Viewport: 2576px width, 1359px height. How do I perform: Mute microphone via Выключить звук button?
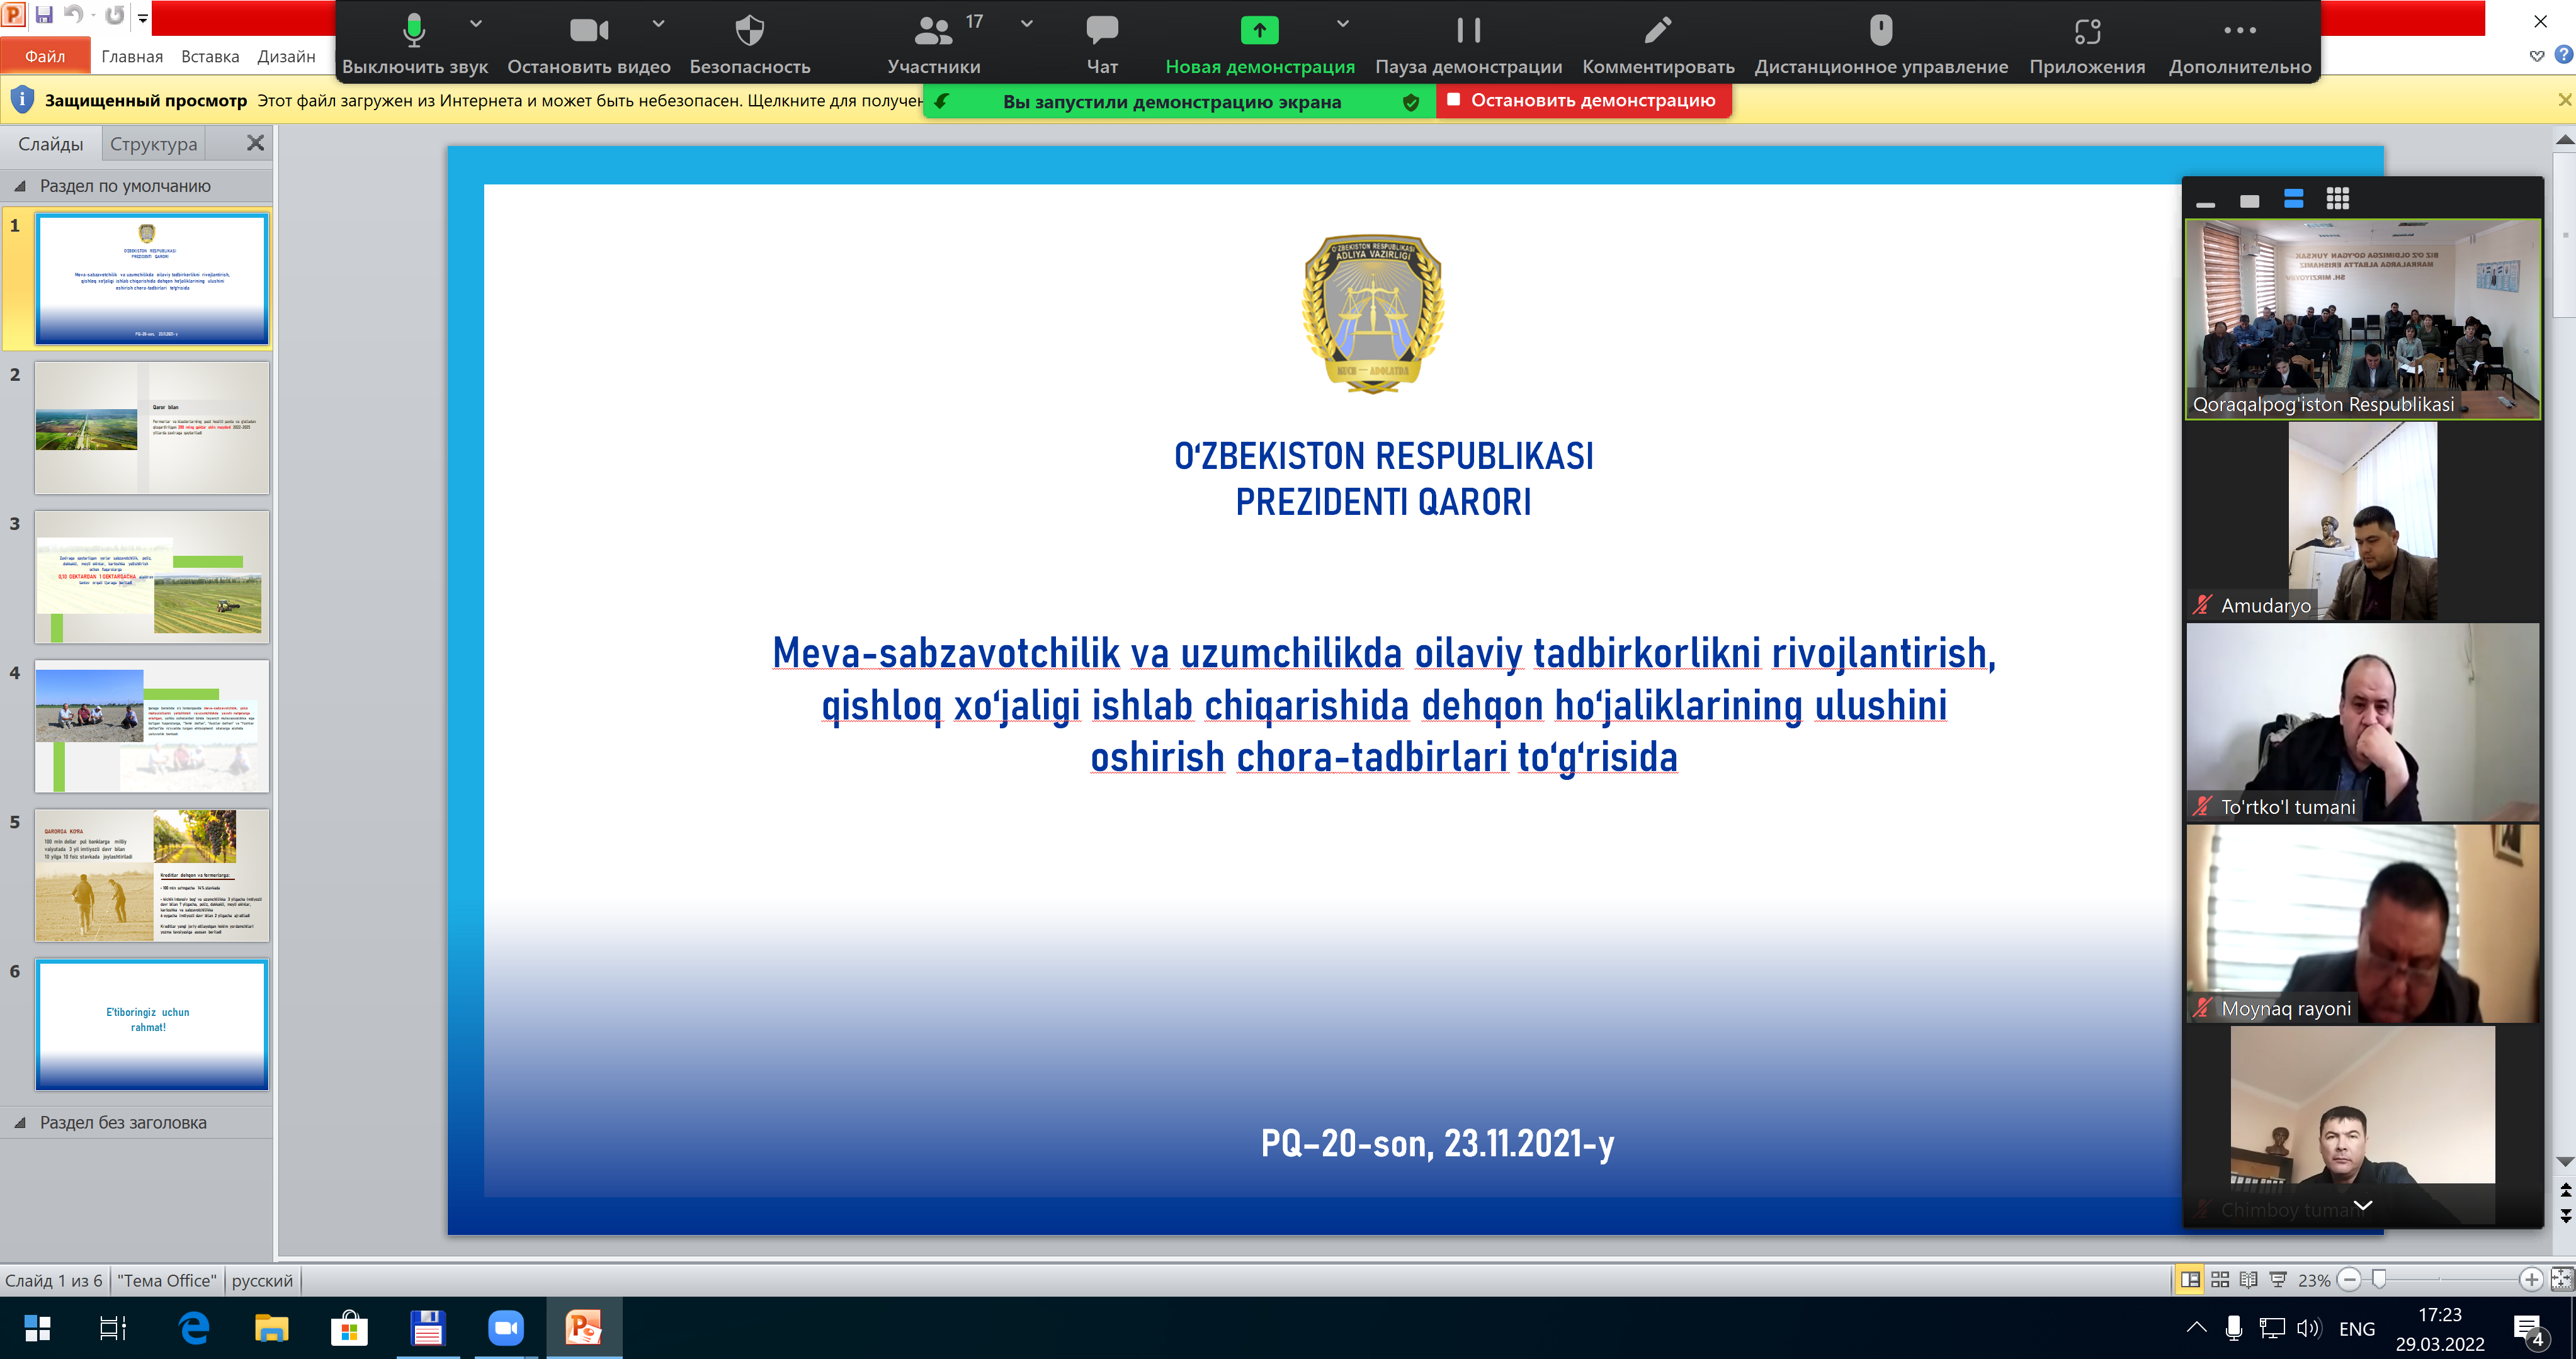coord(414,44)
